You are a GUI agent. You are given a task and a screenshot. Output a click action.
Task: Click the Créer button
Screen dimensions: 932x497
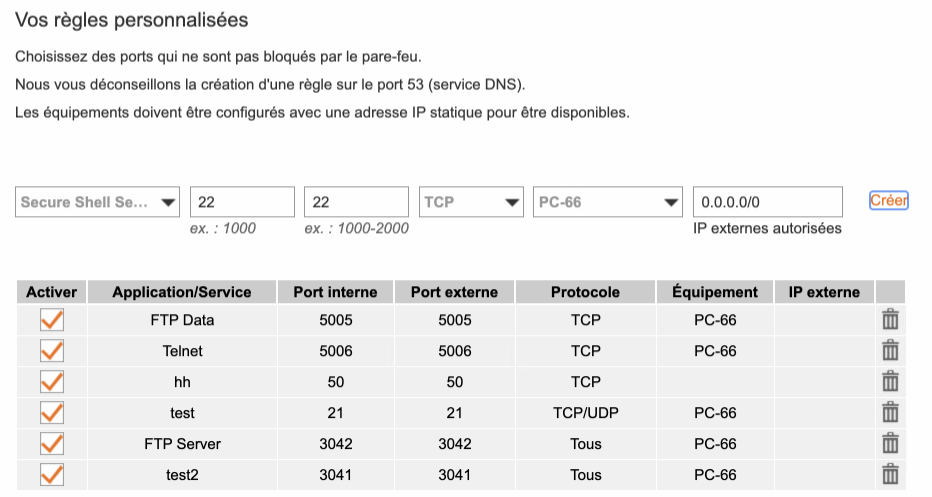(888, 201)
